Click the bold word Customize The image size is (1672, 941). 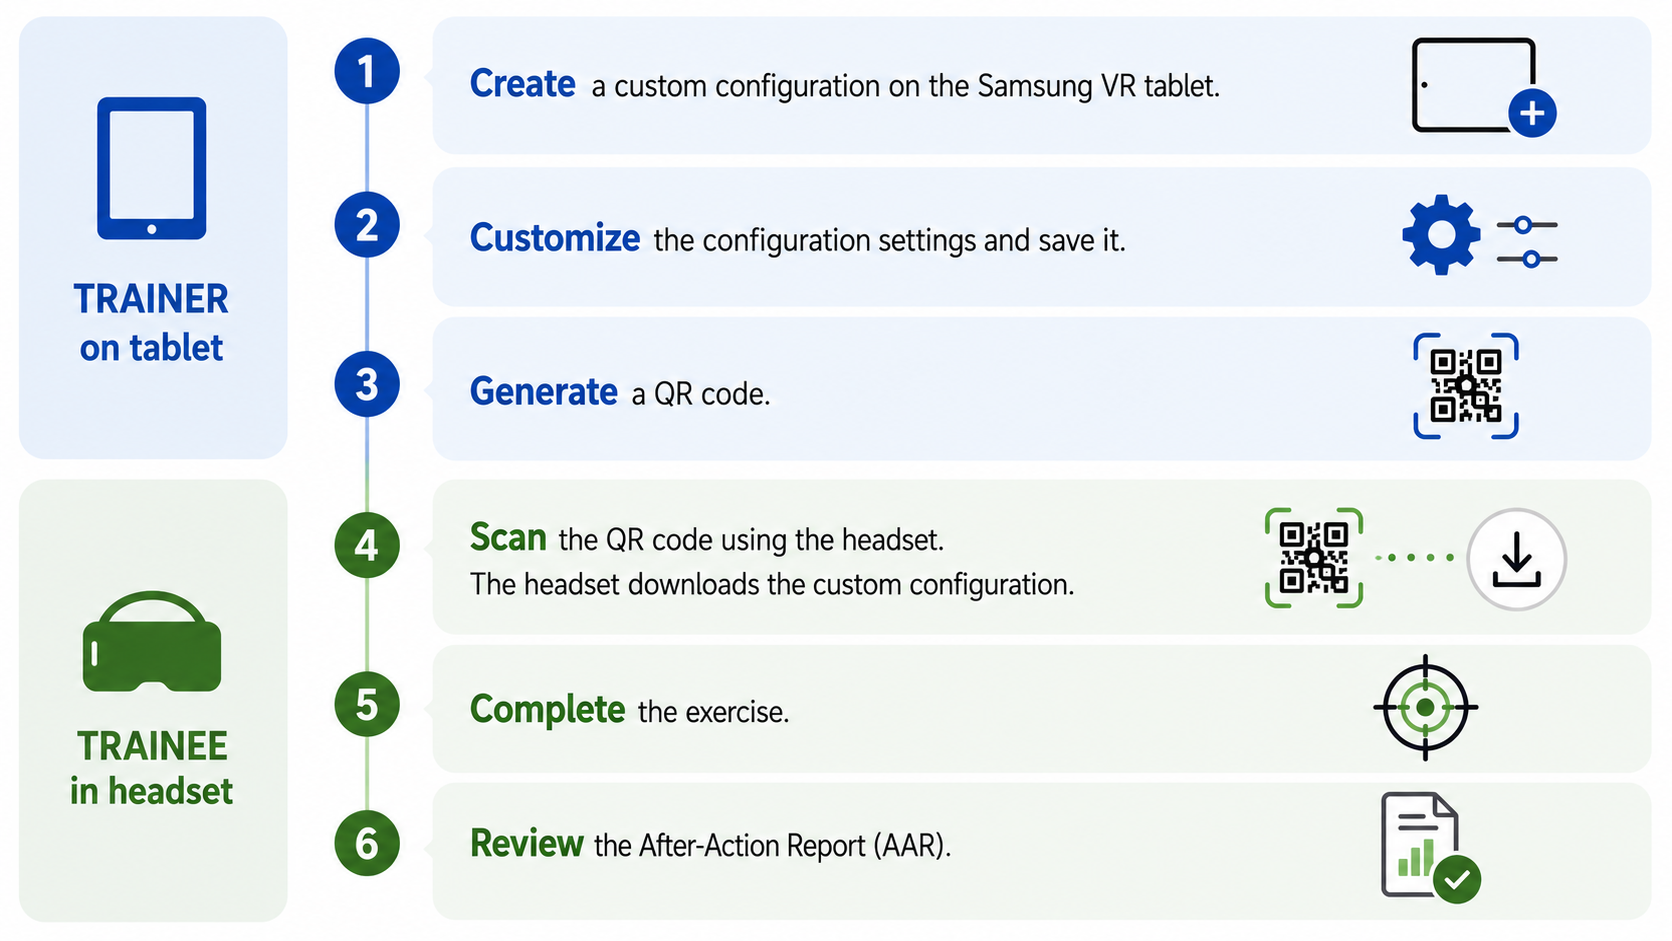[x=555, y=238]
